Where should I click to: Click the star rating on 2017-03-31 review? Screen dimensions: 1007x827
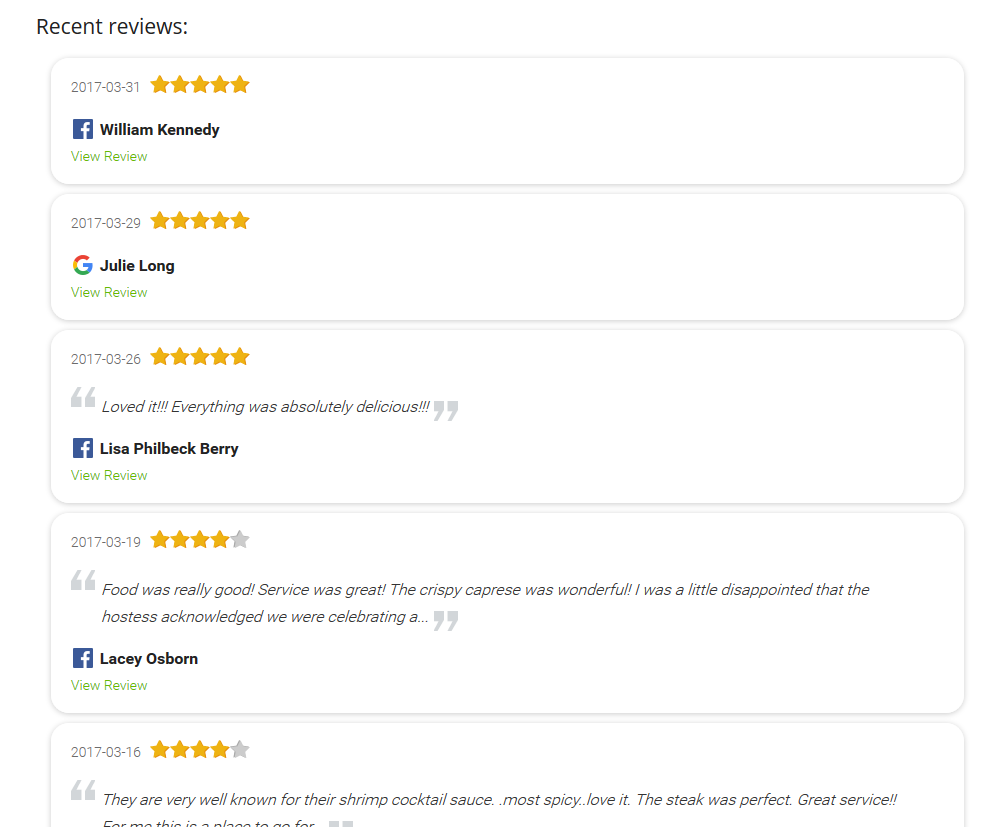coord(200,85)
